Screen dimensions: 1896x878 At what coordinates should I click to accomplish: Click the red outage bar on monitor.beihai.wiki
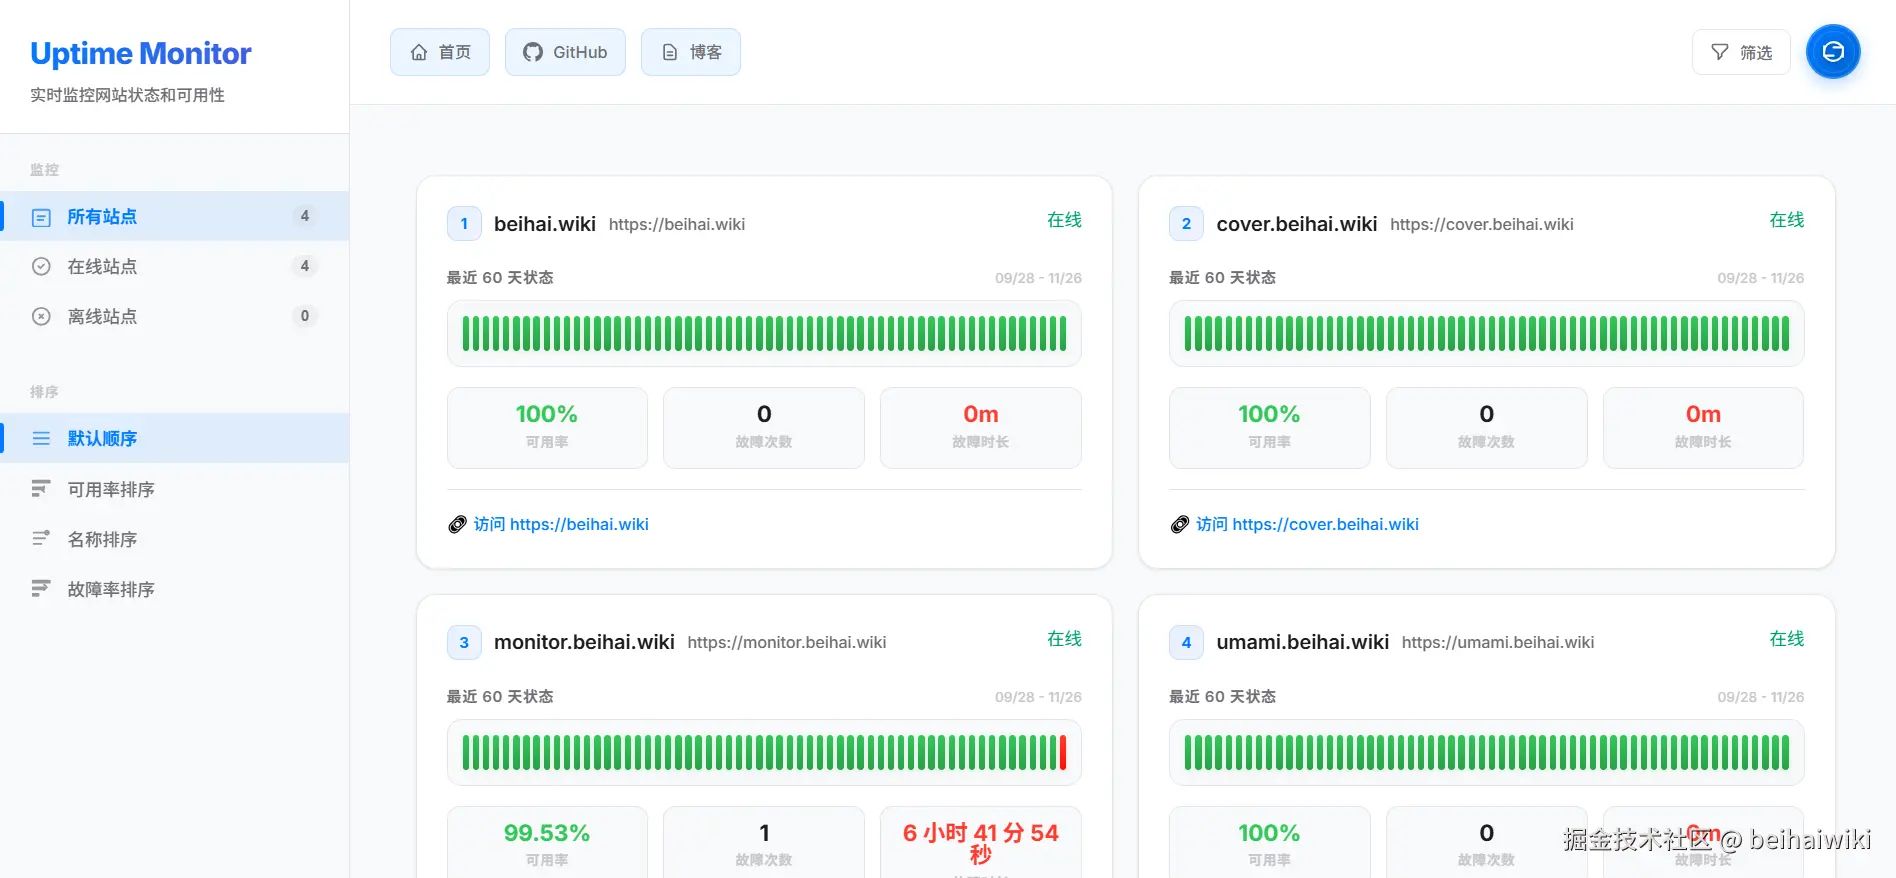point(1063,752)
